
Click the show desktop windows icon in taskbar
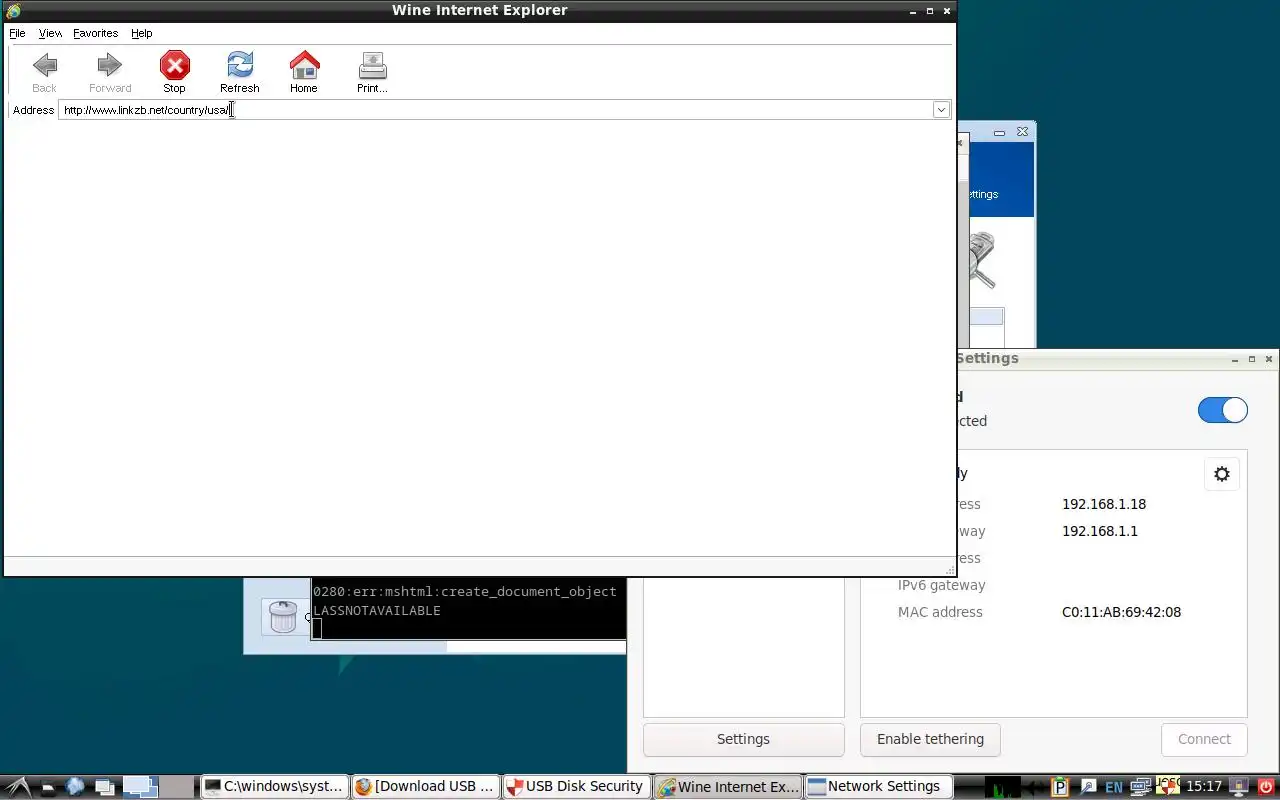(x=104, y=786)
